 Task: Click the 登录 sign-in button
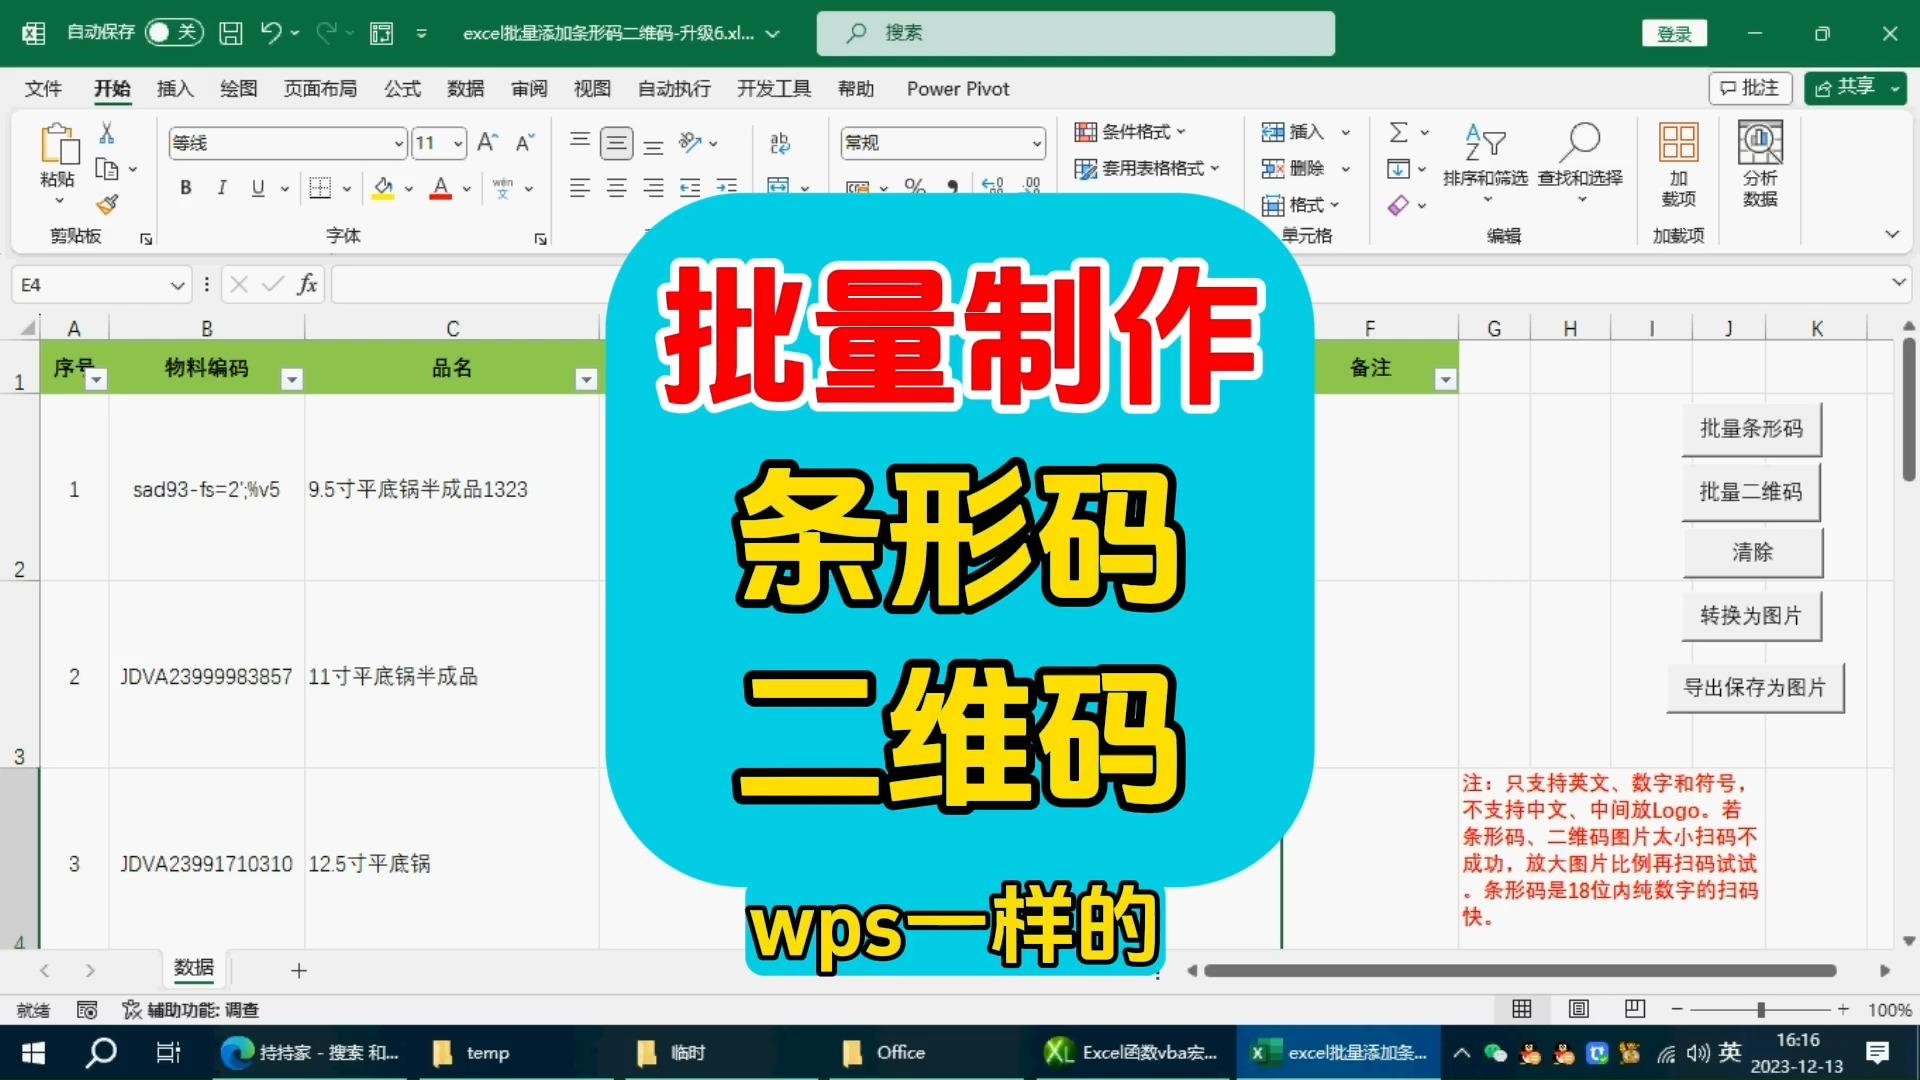[1674, 34]
